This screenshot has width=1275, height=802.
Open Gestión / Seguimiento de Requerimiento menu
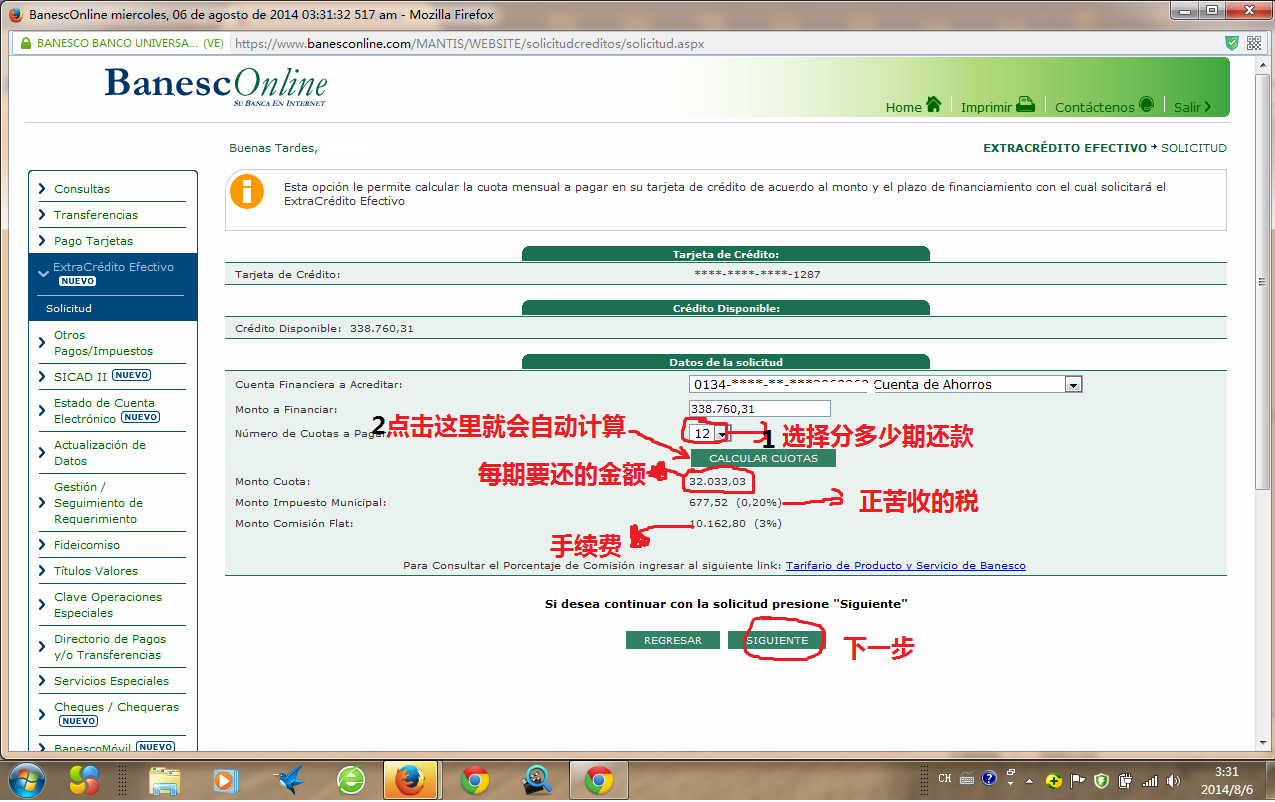(x=98, y=503)
